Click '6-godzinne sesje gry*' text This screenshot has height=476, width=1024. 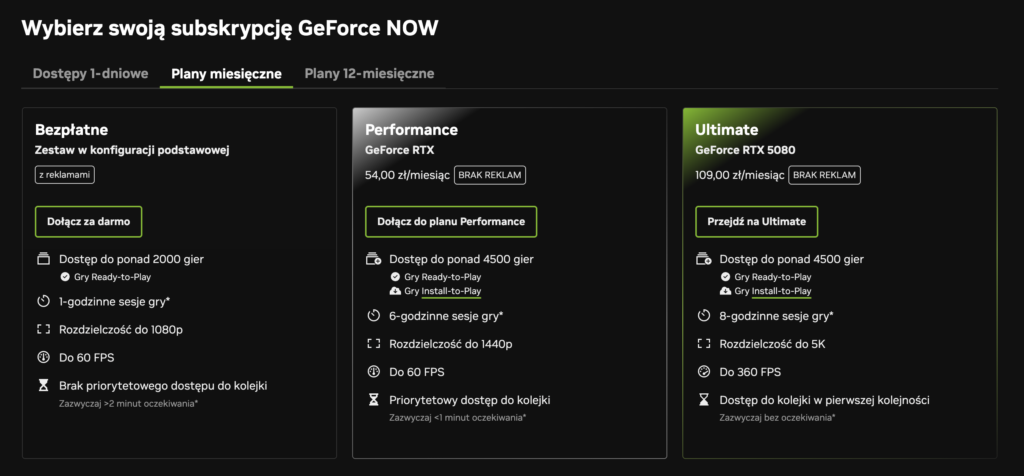pos(446,316)
